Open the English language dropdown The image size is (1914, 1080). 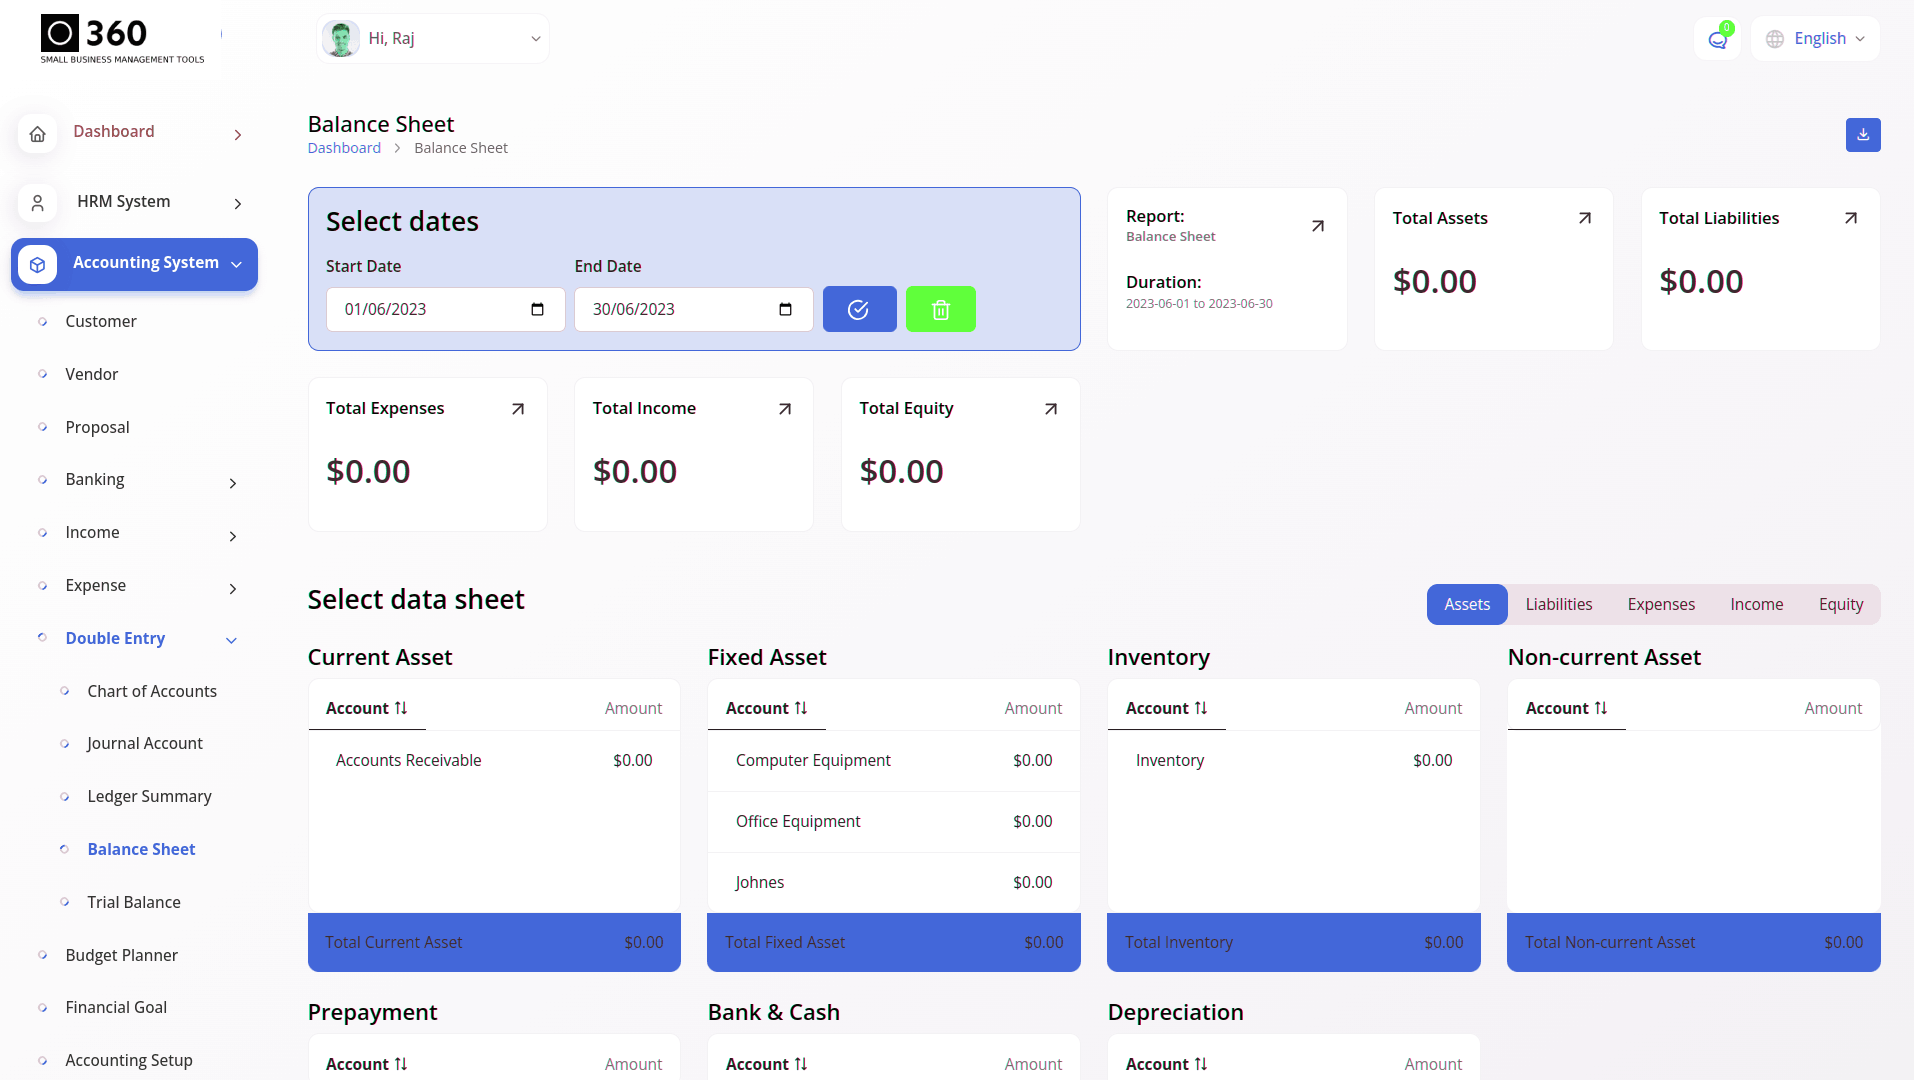(1816, 39)
